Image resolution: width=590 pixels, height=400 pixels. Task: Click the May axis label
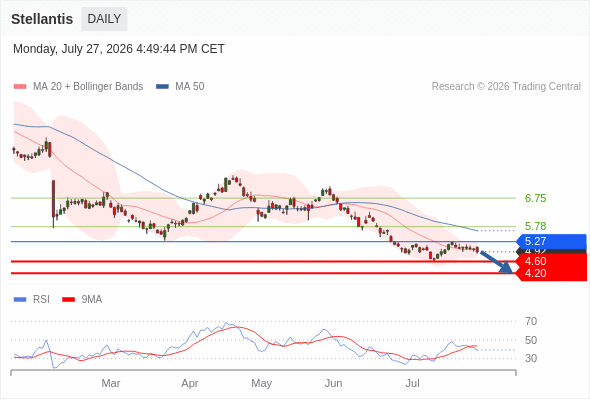click(262, 383)
